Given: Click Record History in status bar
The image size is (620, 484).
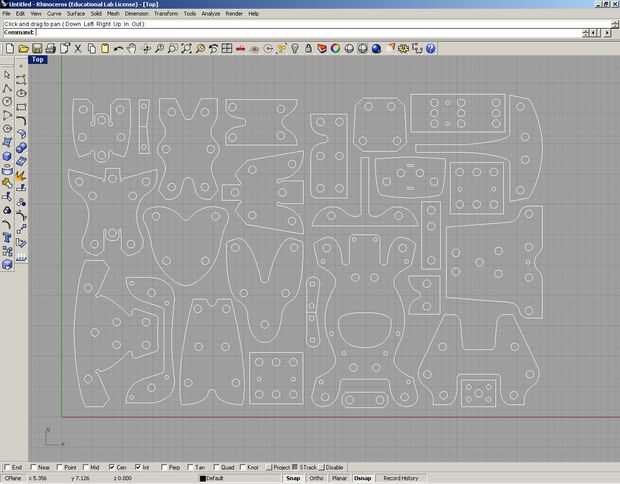Looking at the screenshot, I should 401,478.
